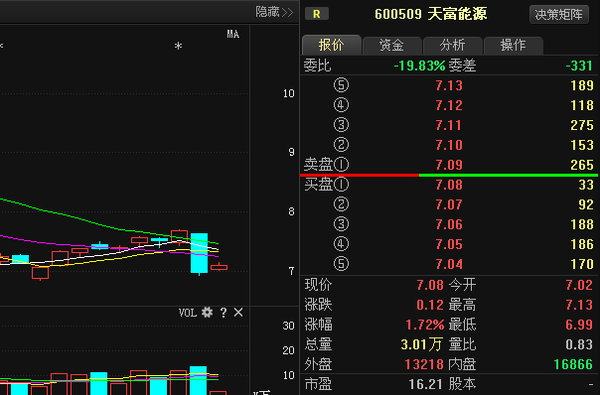
Task: Hide the side panel with 隐藏>>
Action: (x=274, y=12)
